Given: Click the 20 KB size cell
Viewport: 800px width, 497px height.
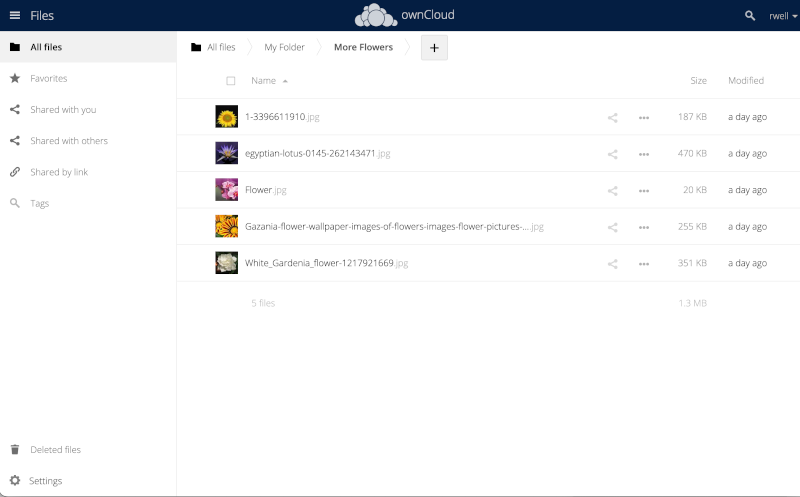Looking at the screenshot, I should [695, 190].
